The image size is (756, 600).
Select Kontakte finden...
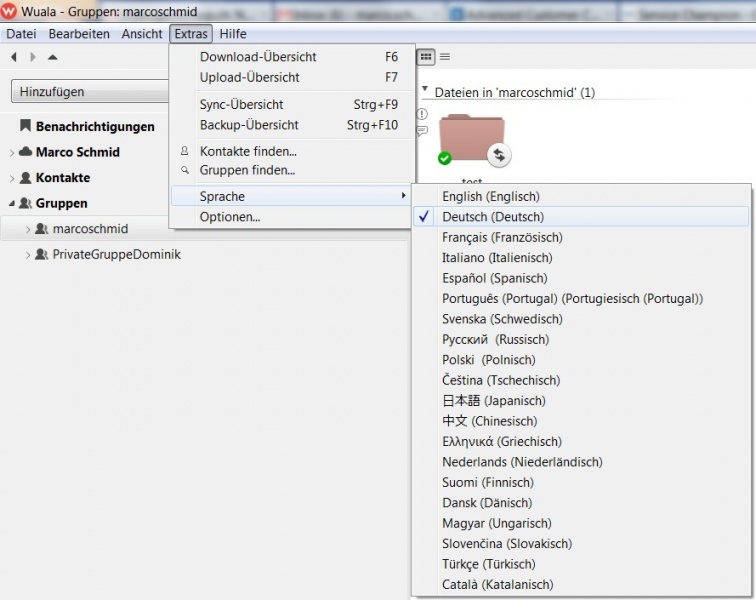point(292,151)
